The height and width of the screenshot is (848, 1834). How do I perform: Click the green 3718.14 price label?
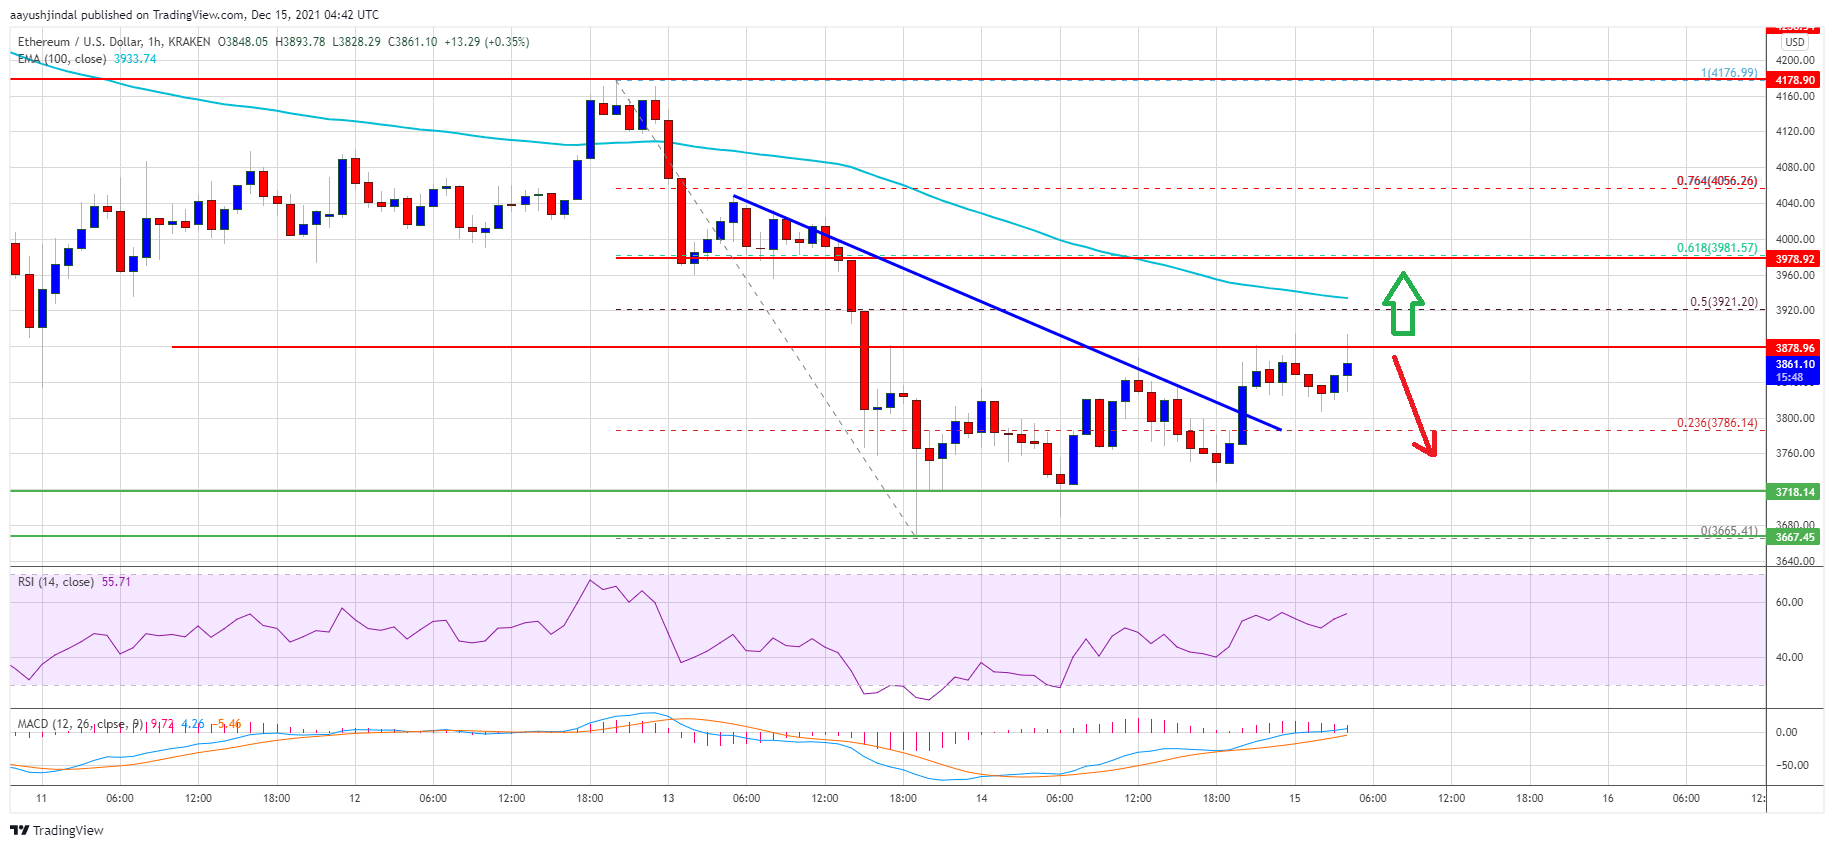point(1795,492)
